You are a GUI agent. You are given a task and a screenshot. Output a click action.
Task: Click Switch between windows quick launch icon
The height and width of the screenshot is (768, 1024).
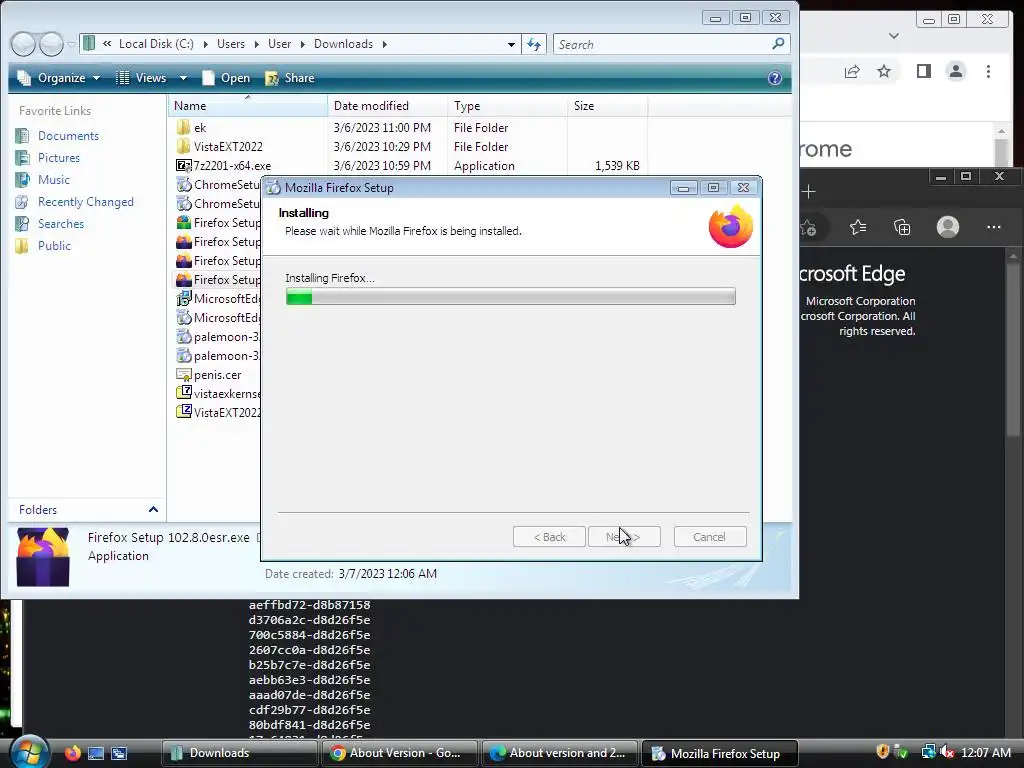119,753
